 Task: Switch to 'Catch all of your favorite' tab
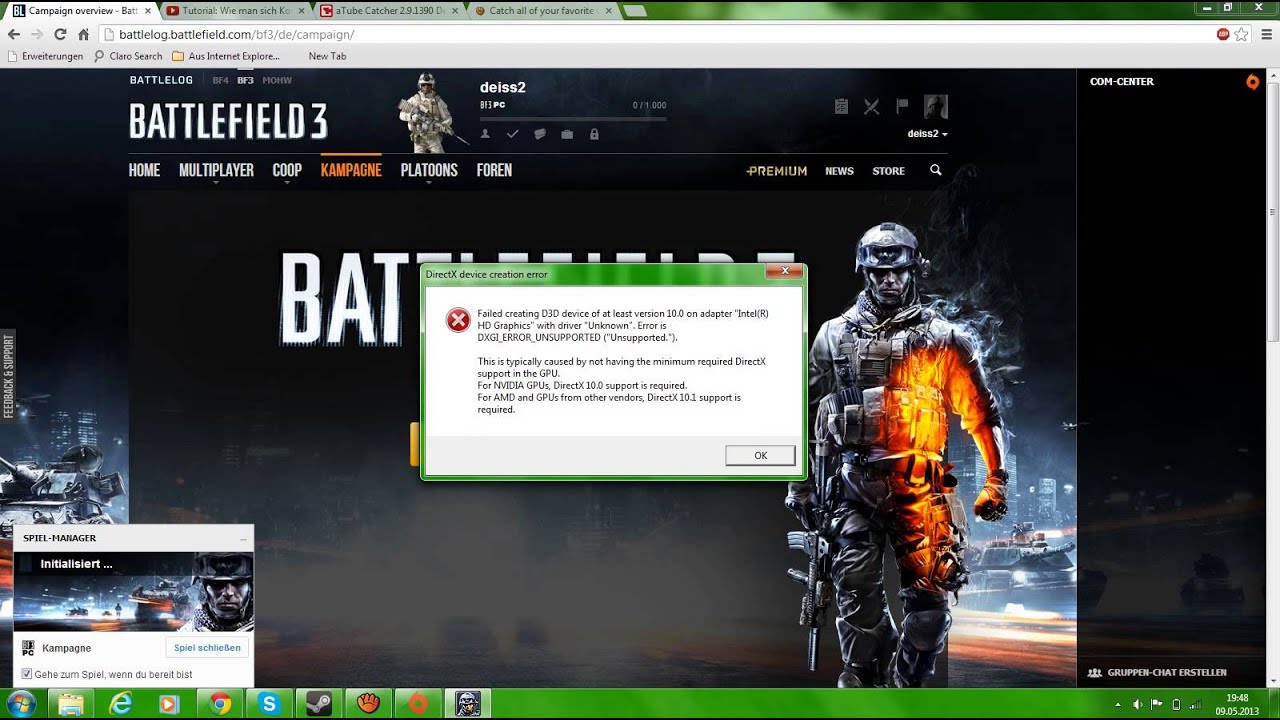542,11
